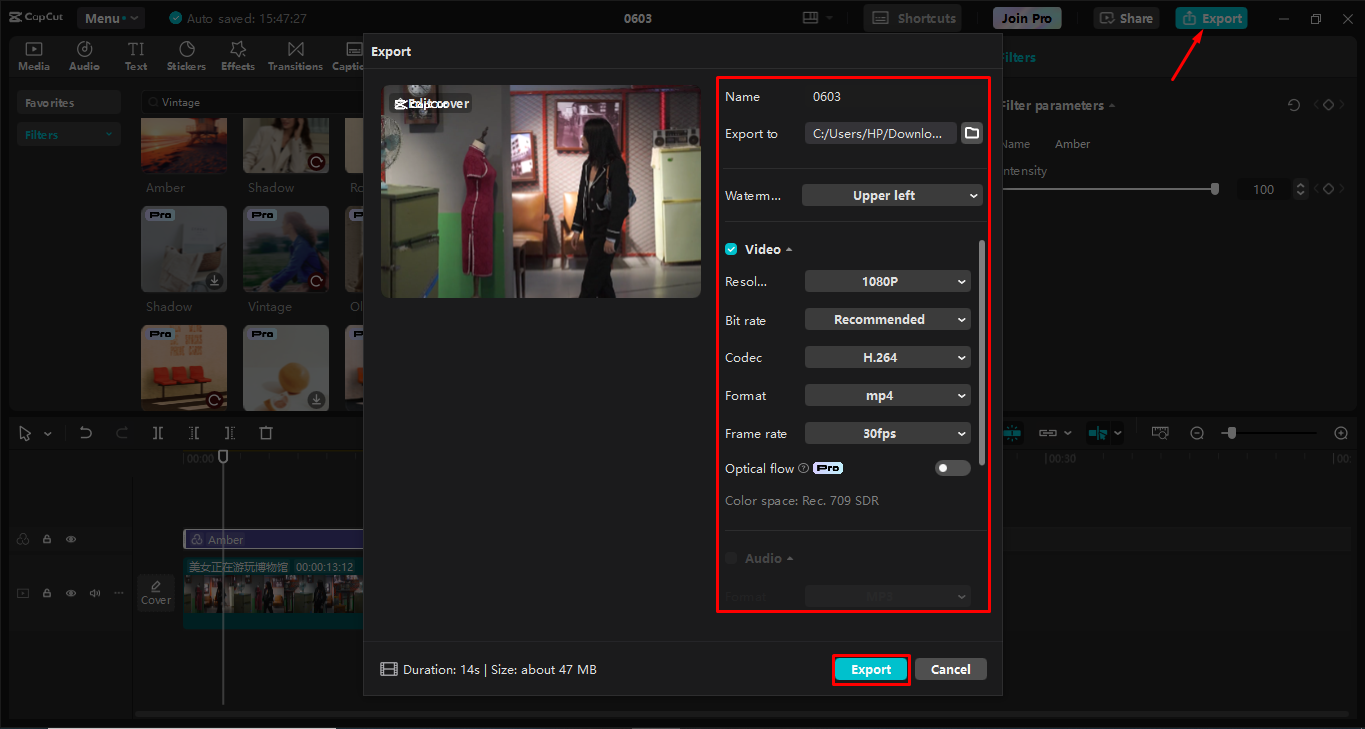Open the Menu at top left
This screenshot has width=1365, height=729.
click(110, 17)
